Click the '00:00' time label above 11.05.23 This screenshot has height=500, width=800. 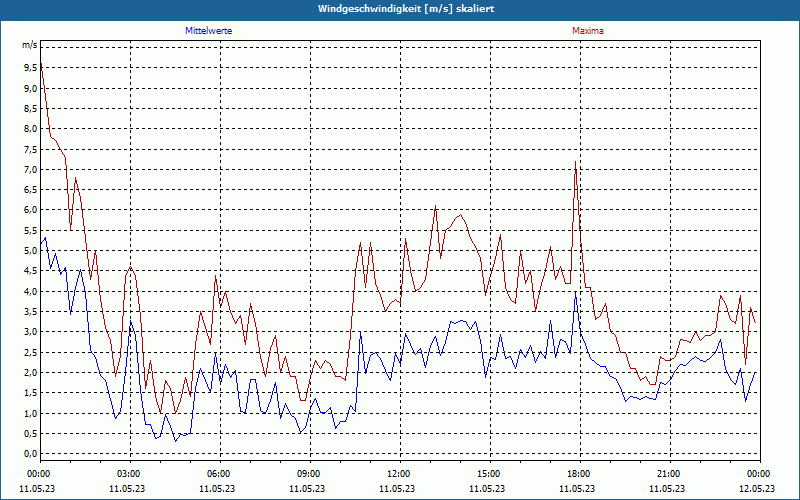coord(37,474)
